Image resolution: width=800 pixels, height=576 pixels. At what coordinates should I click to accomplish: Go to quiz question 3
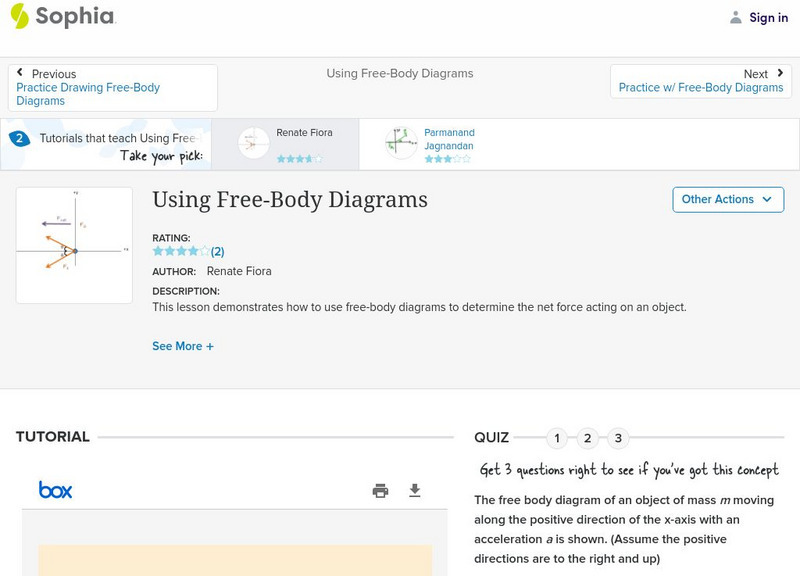[x=618, y=438]
